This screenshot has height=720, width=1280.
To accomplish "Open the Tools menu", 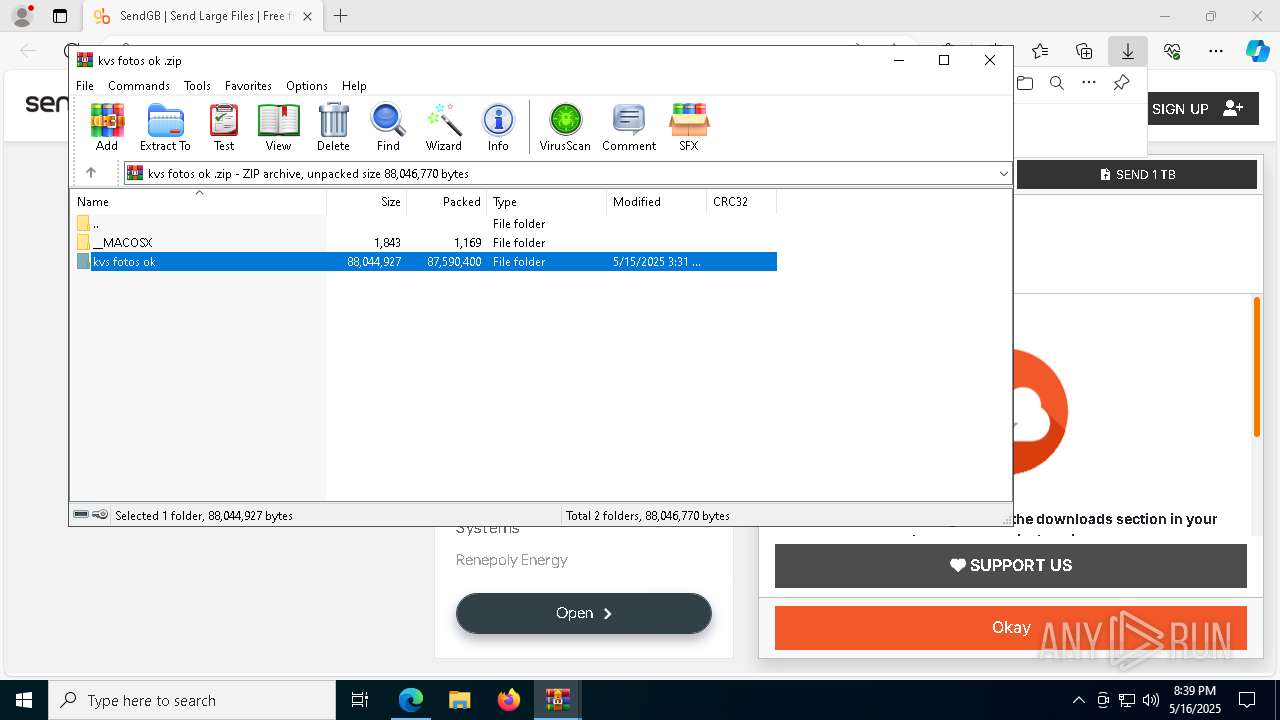I will [x=197, y=86].
